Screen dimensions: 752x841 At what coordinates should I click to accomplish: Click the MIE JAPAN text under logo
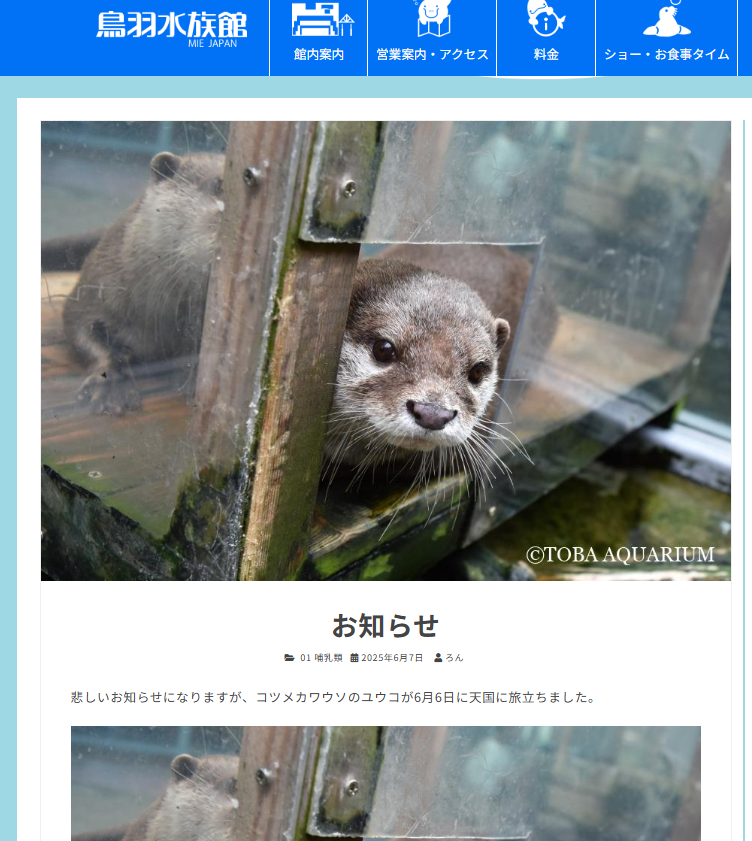pyautogui.click(x=212, y=43)
